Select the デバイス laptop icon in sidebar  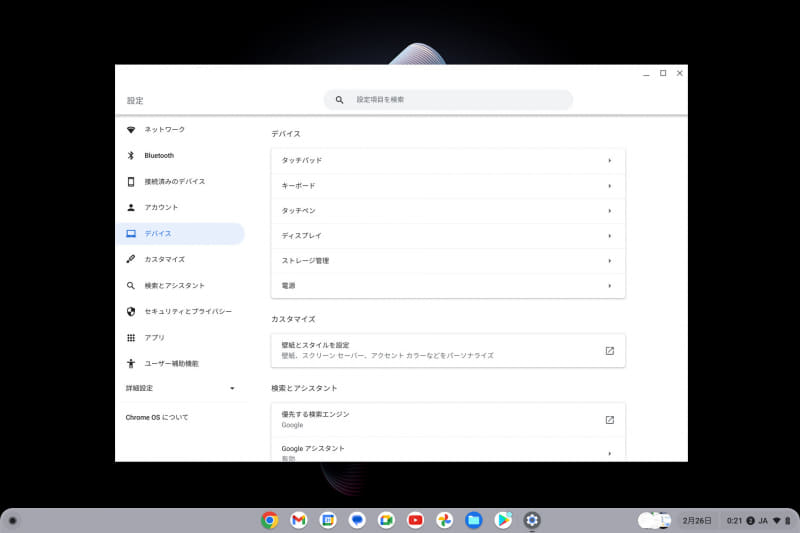131,234
